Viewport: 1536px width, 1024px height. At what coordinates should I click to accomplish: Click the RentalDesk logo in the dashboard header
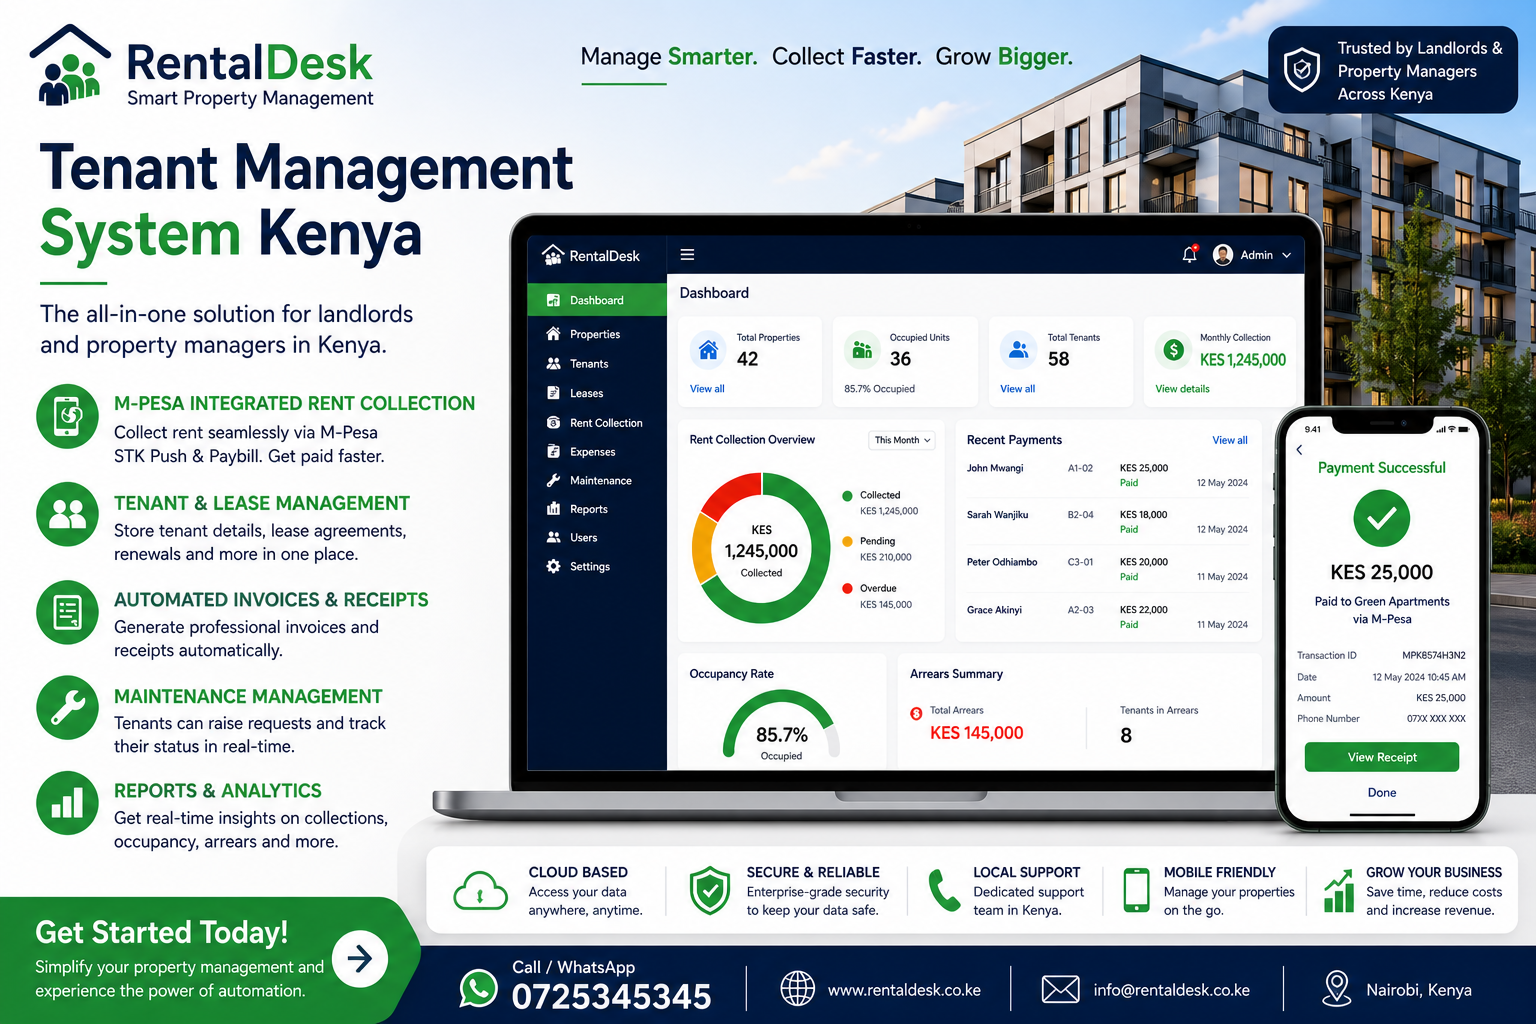coord(590,255)
